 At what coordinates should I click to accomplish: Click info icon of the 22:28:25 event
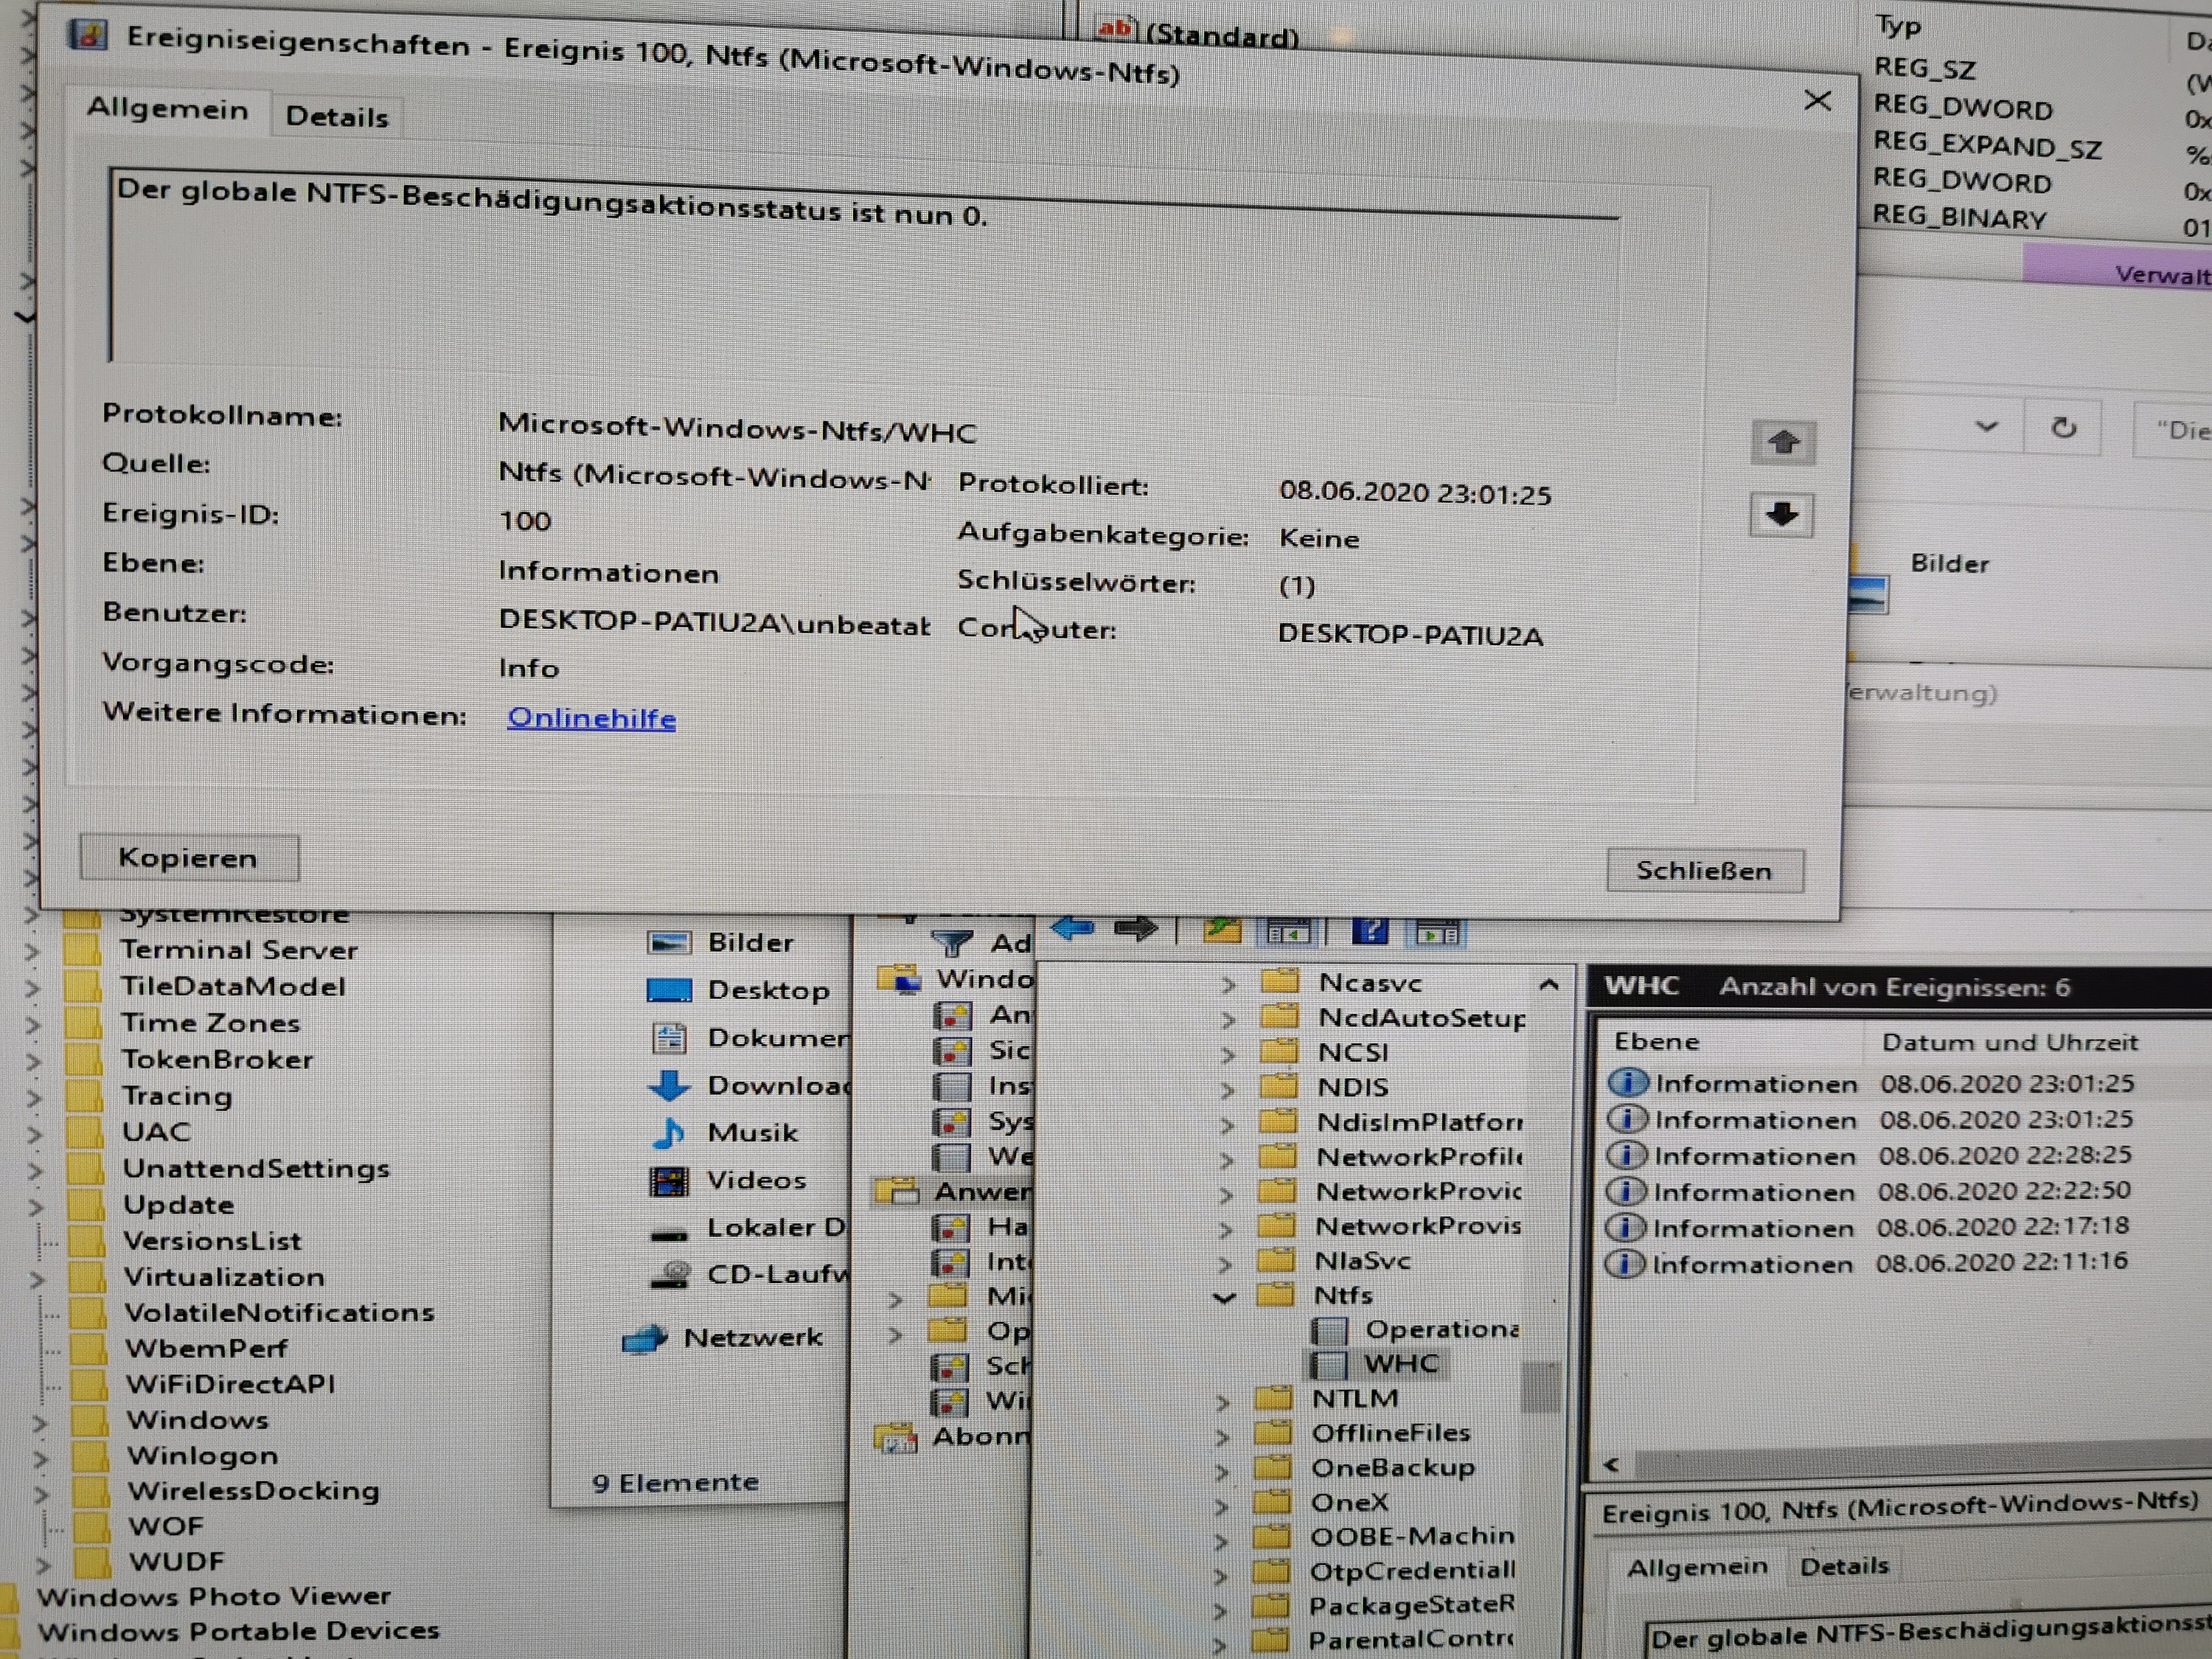[1626, 1155]
